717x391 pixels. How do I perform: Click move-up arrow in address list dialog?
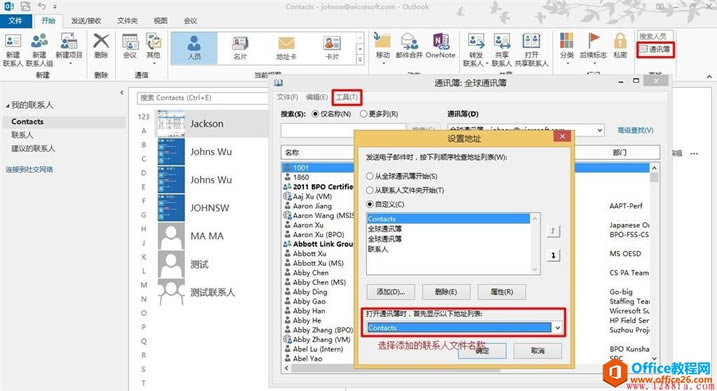(553, 231)
